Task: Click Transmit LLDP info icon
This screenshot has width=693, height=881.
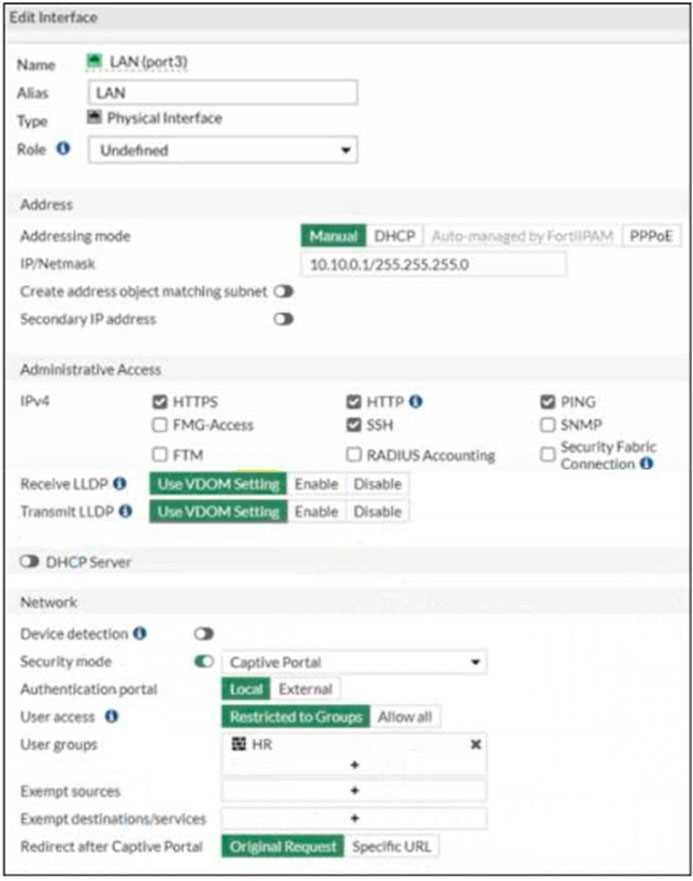Action: pos(126,511)
